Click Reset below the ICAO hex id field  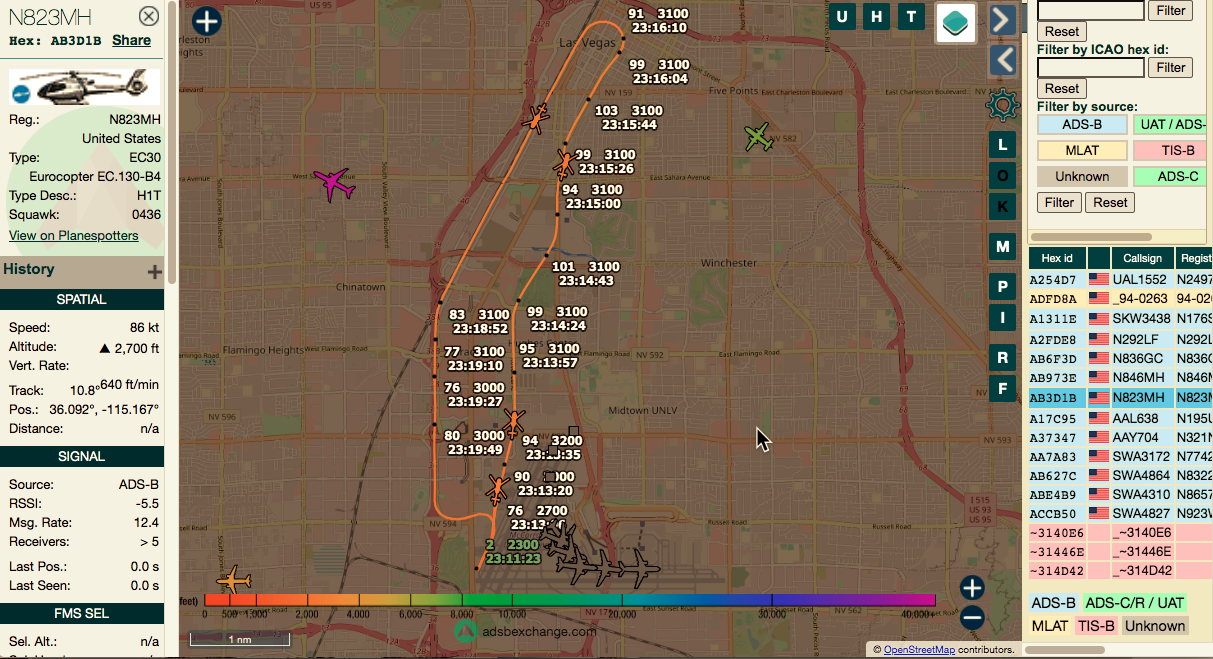pos(1062,88)
